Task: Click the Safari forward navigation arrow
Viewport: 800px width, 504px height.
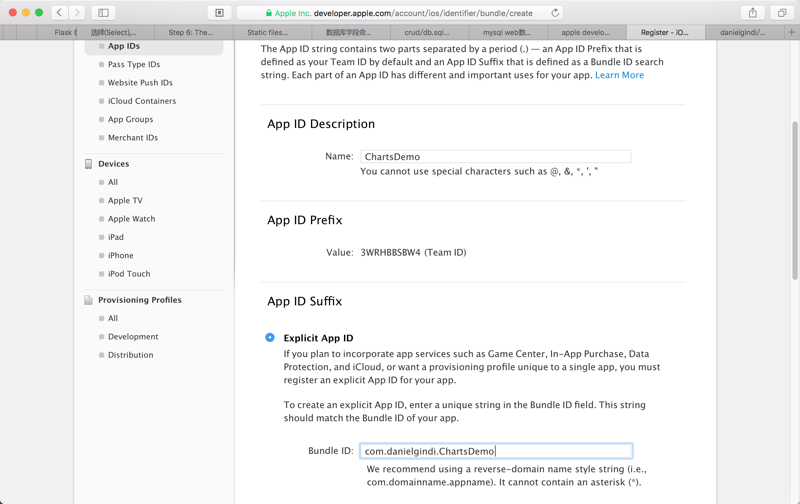Action: (x=77, y=13)
